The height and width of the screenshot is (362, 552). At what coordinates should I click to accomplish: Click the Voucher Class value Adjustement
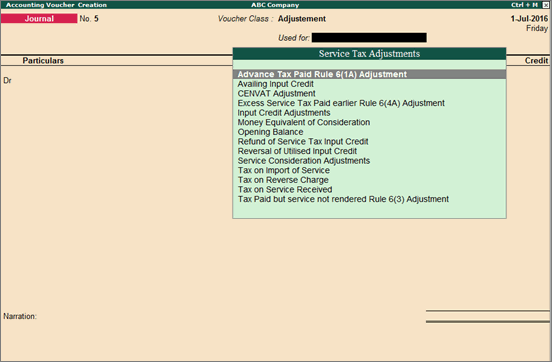tap(302, 19)
